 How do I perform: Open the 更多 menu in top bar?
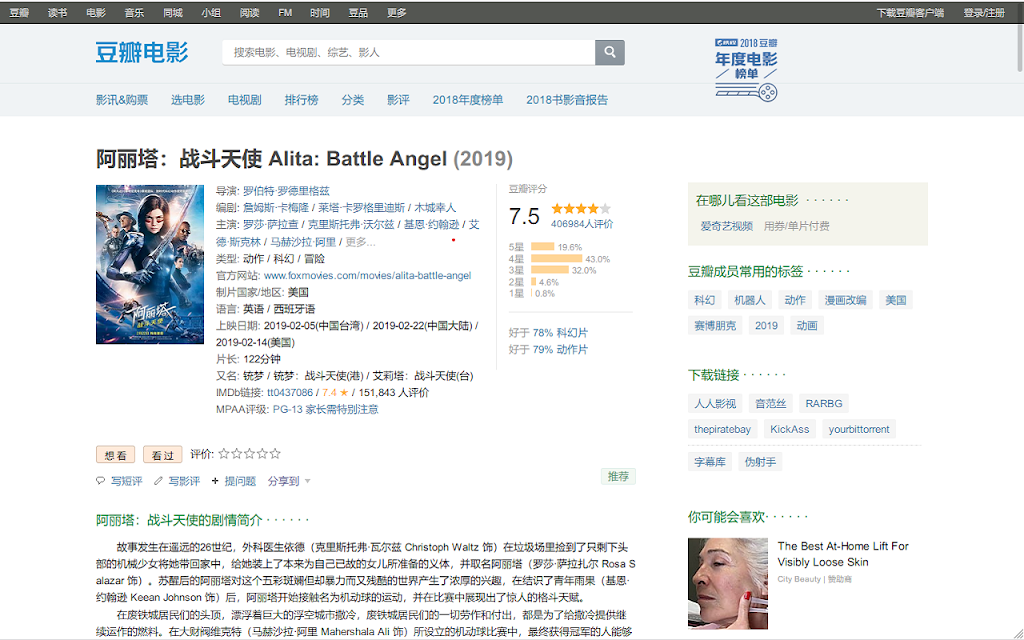(396, 12)
